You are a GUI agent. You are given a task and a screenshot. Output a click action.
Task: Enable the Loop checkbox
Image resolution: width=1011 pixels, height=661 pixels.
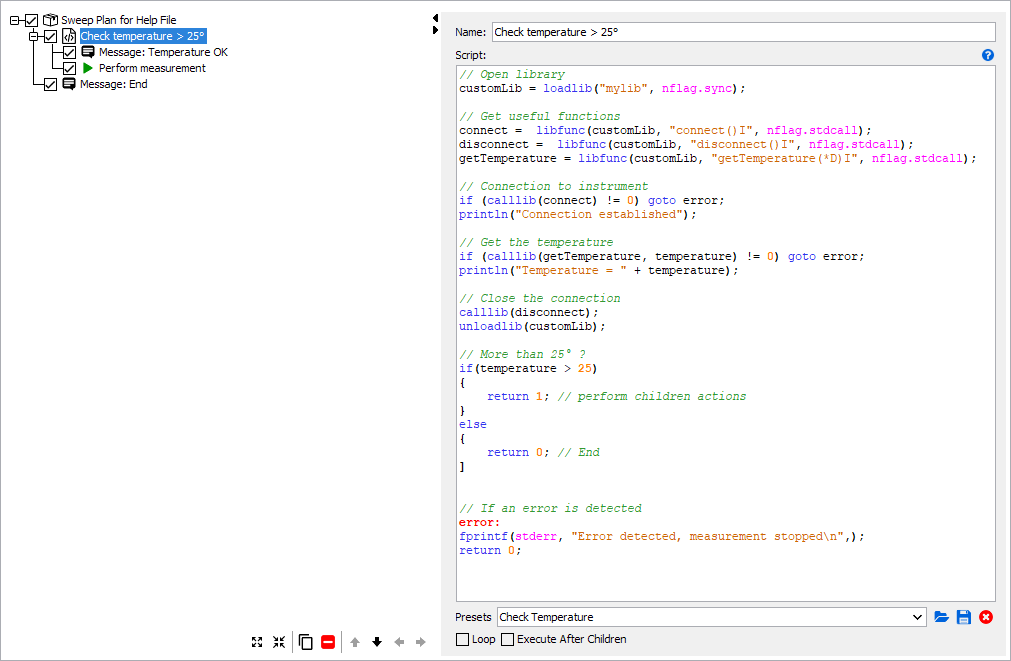[462, 639]
